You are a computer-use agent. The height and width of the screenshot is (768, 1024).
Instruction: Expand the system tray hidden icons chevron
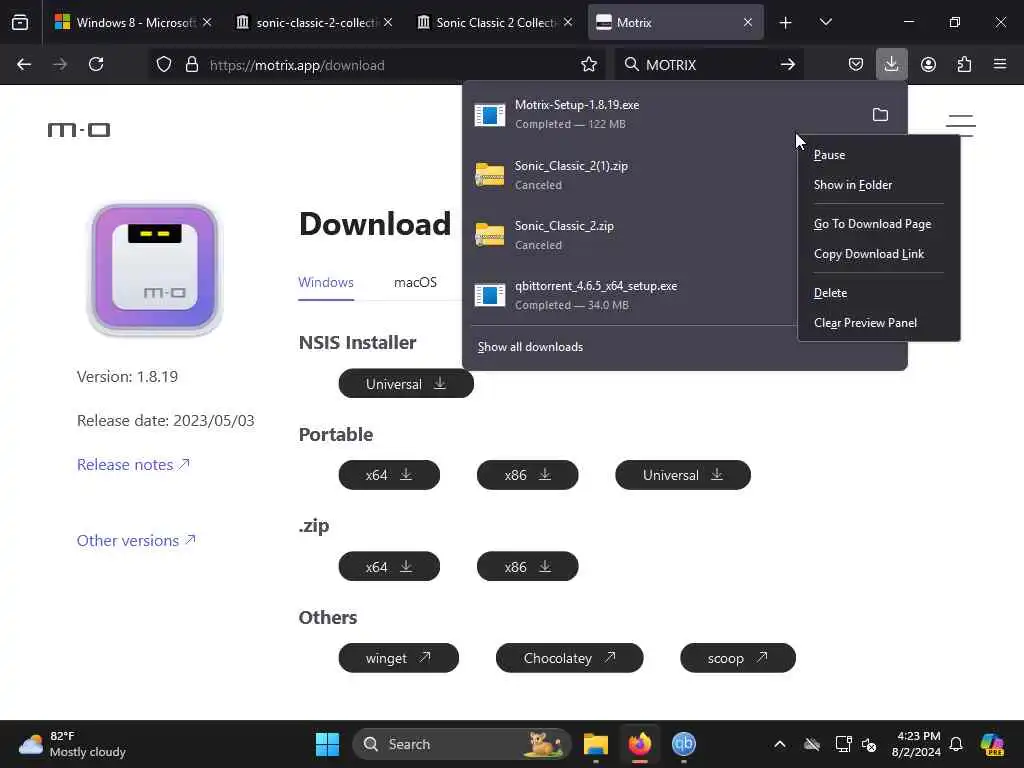(780, 744)
